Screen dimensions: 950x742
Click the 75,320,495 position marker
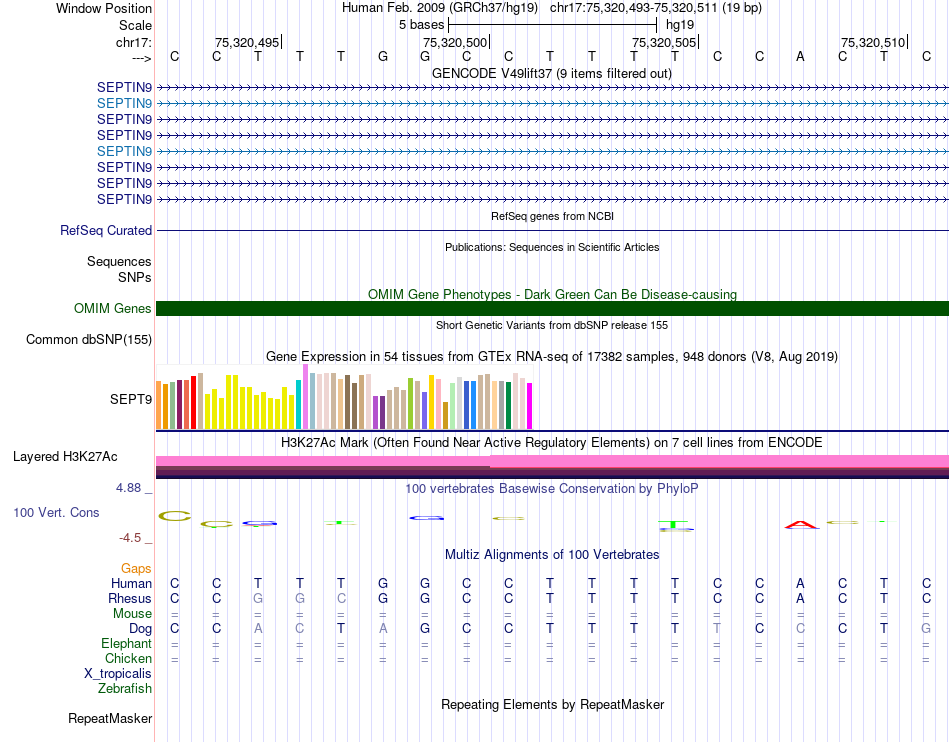(x=248, y=42)
